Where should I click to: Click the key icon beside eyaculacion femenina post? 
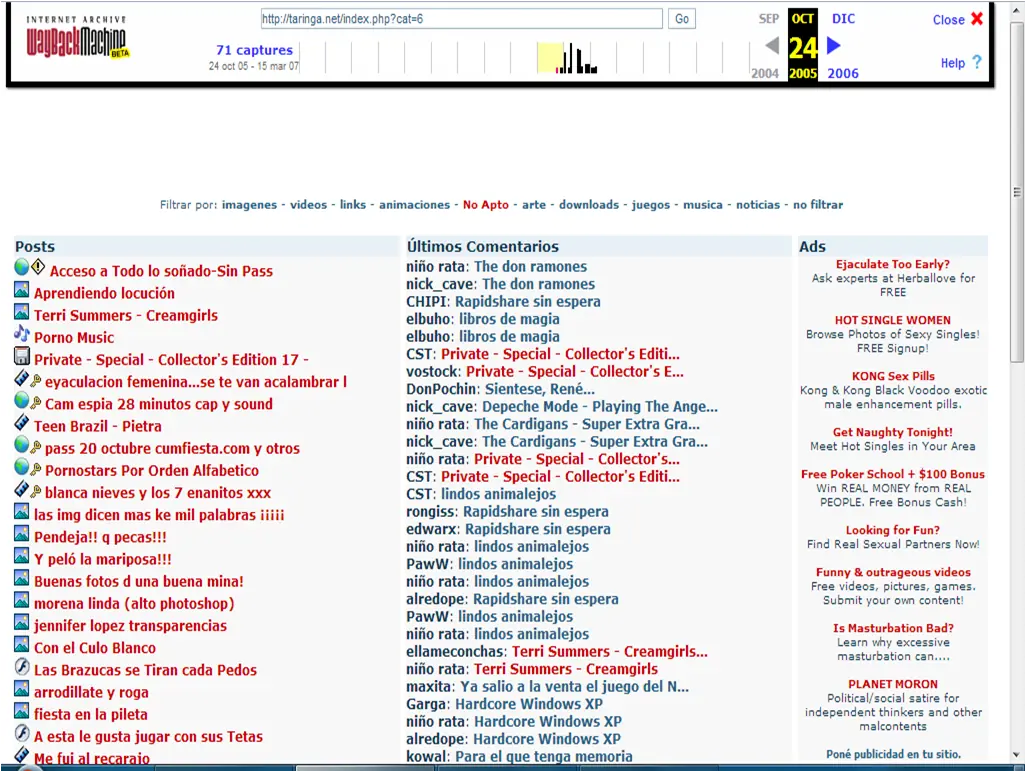click(x=36, y=381)
